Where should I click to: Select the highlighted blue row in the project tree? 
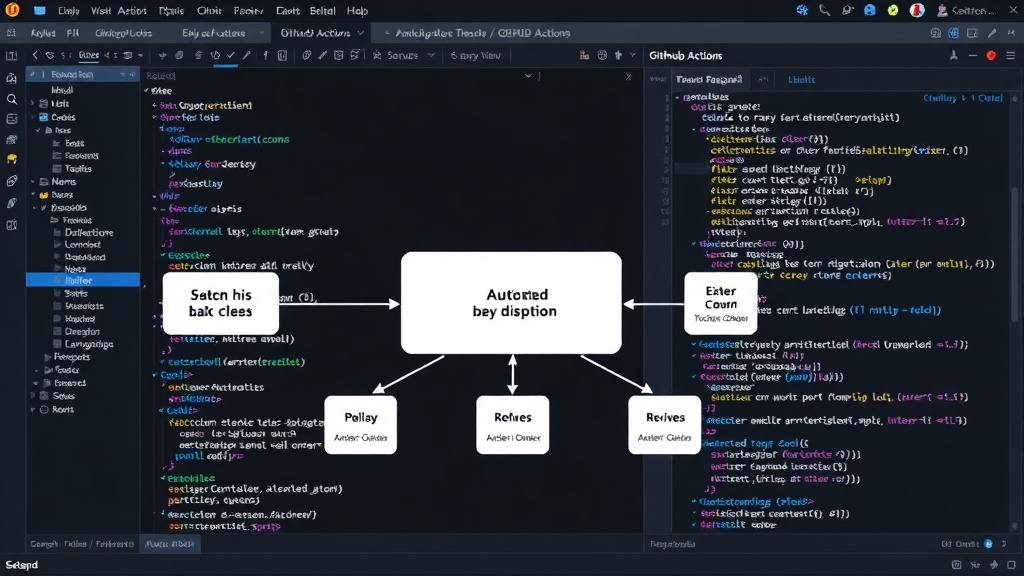pos(82,280)
